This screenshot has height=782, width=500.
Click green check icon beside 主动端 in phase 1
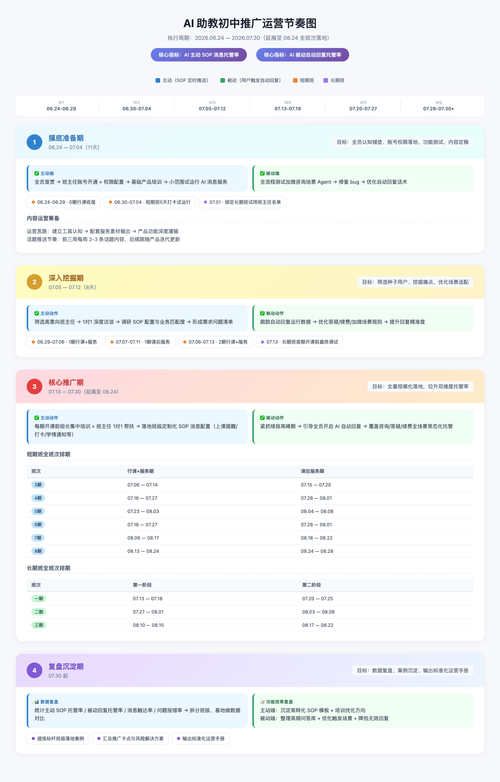(36, 173)
